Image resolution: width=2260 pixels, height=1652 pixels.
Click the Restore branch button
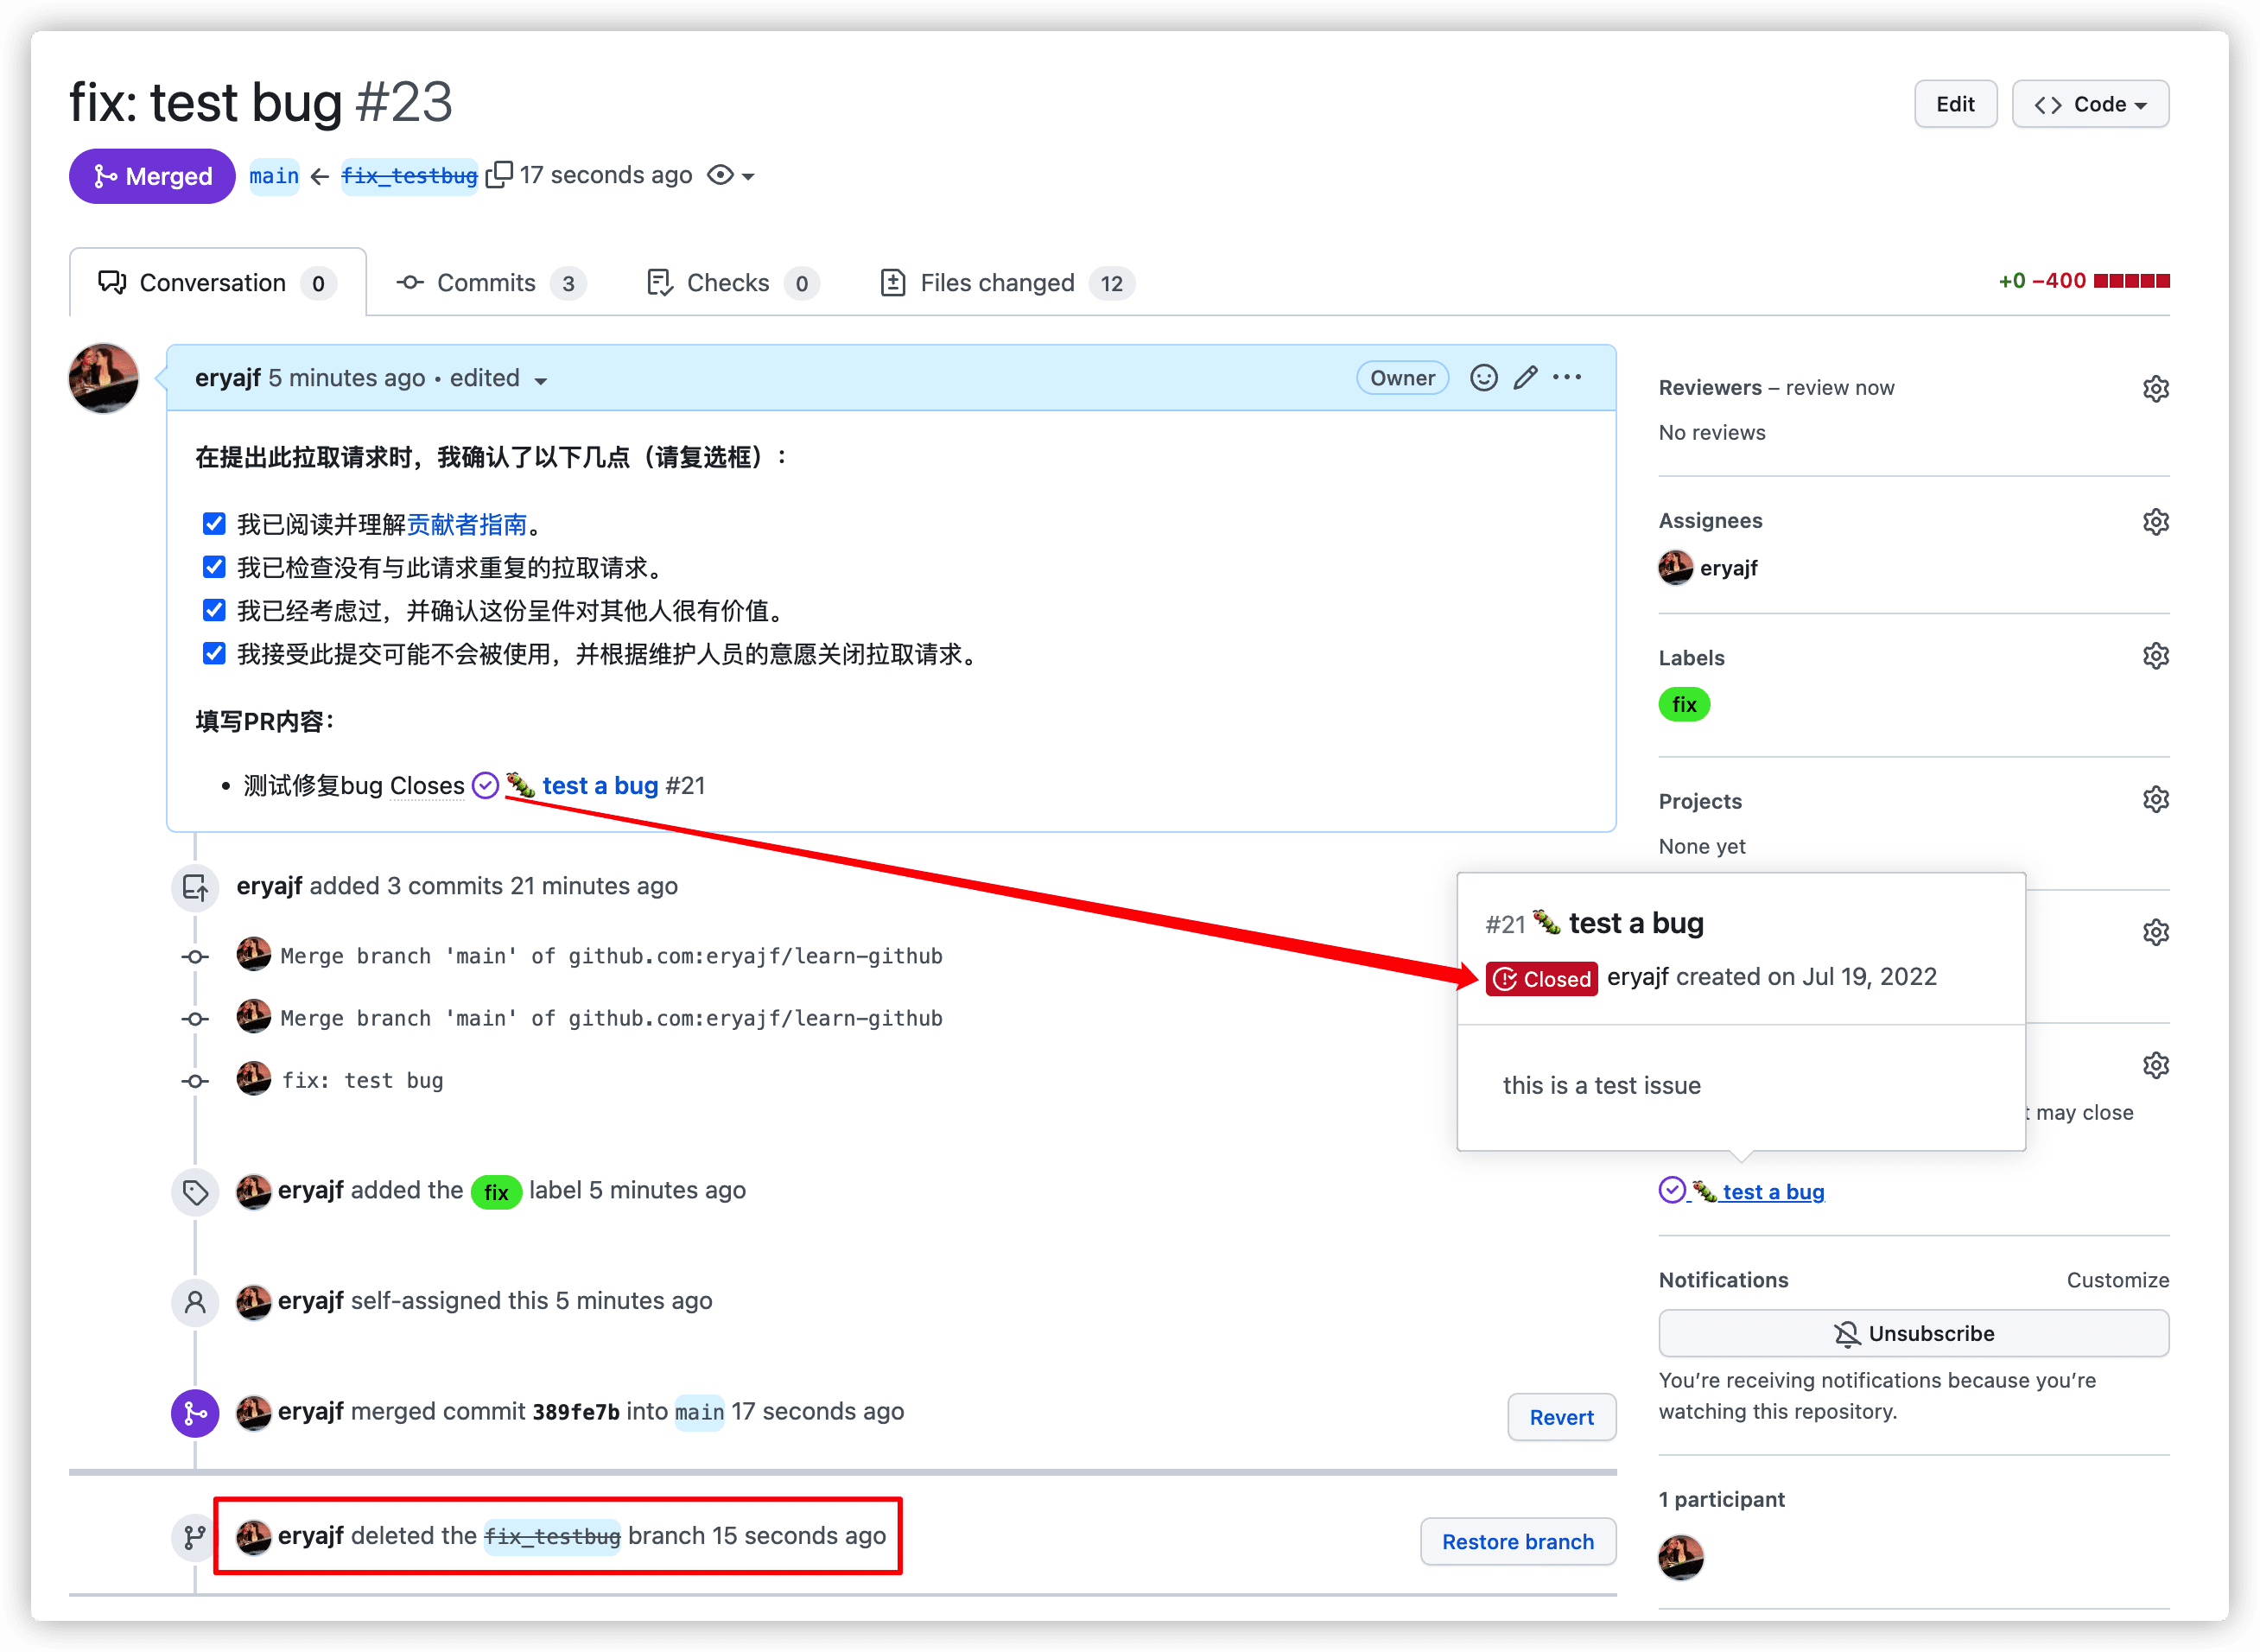(x=1517, y=1541)
